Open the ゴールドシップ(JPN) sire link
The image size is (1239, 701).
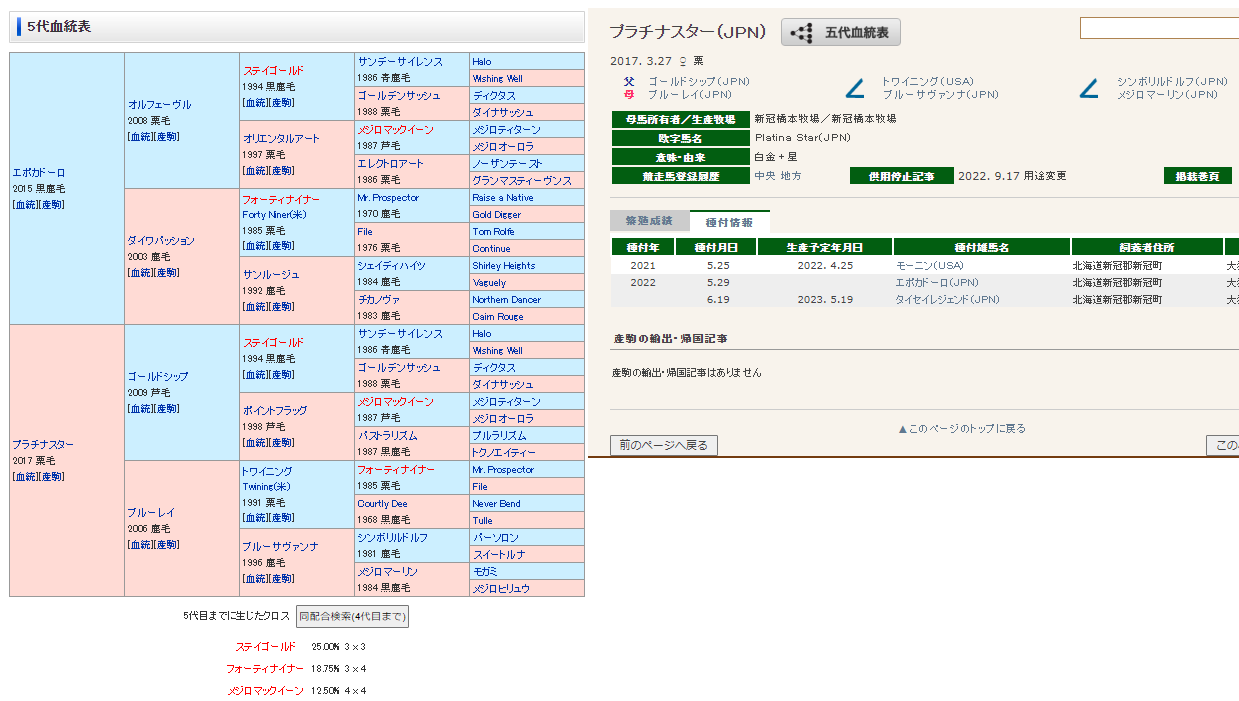699,81
